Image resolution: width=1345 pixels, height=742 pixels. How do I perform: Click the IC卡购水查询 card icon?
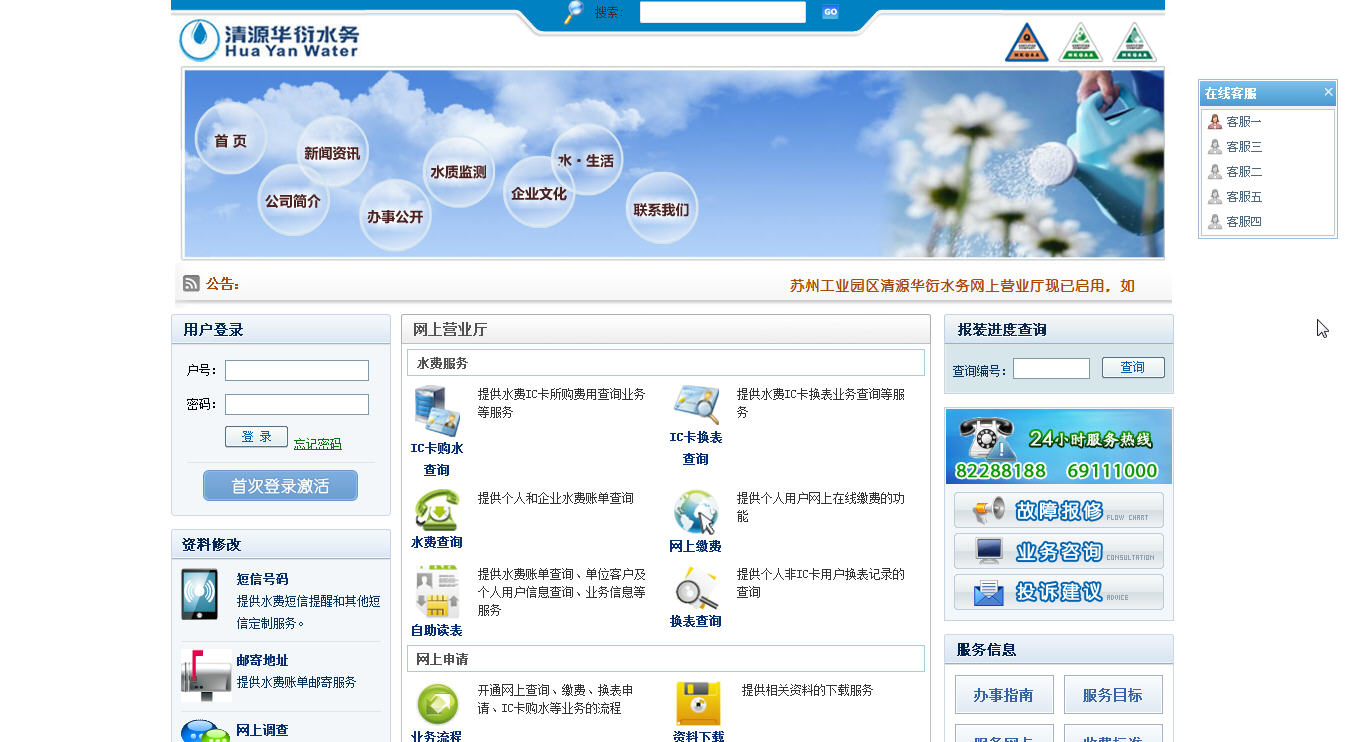(x=437, y=410)
